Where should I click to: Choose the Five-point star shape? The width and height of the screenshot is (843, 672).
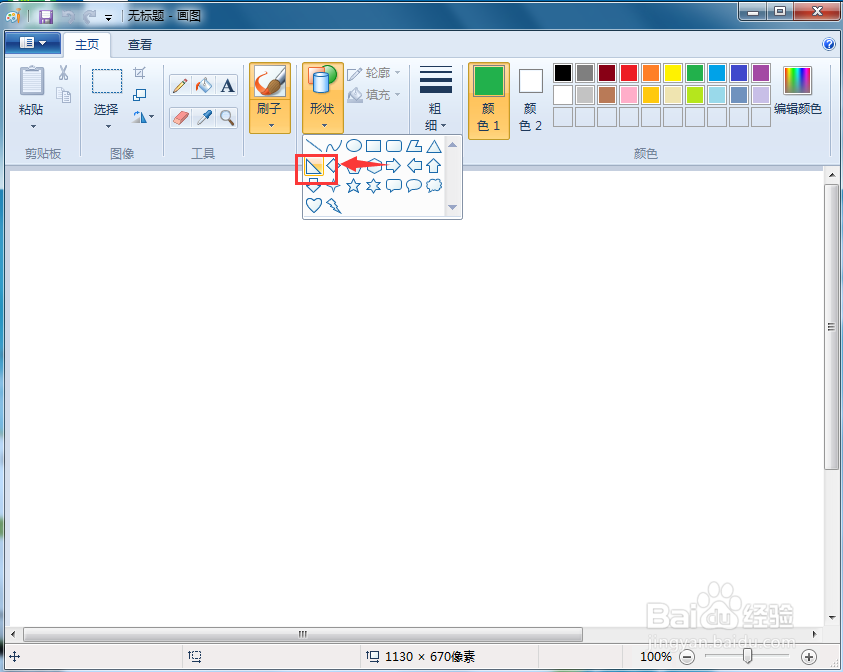353,185
